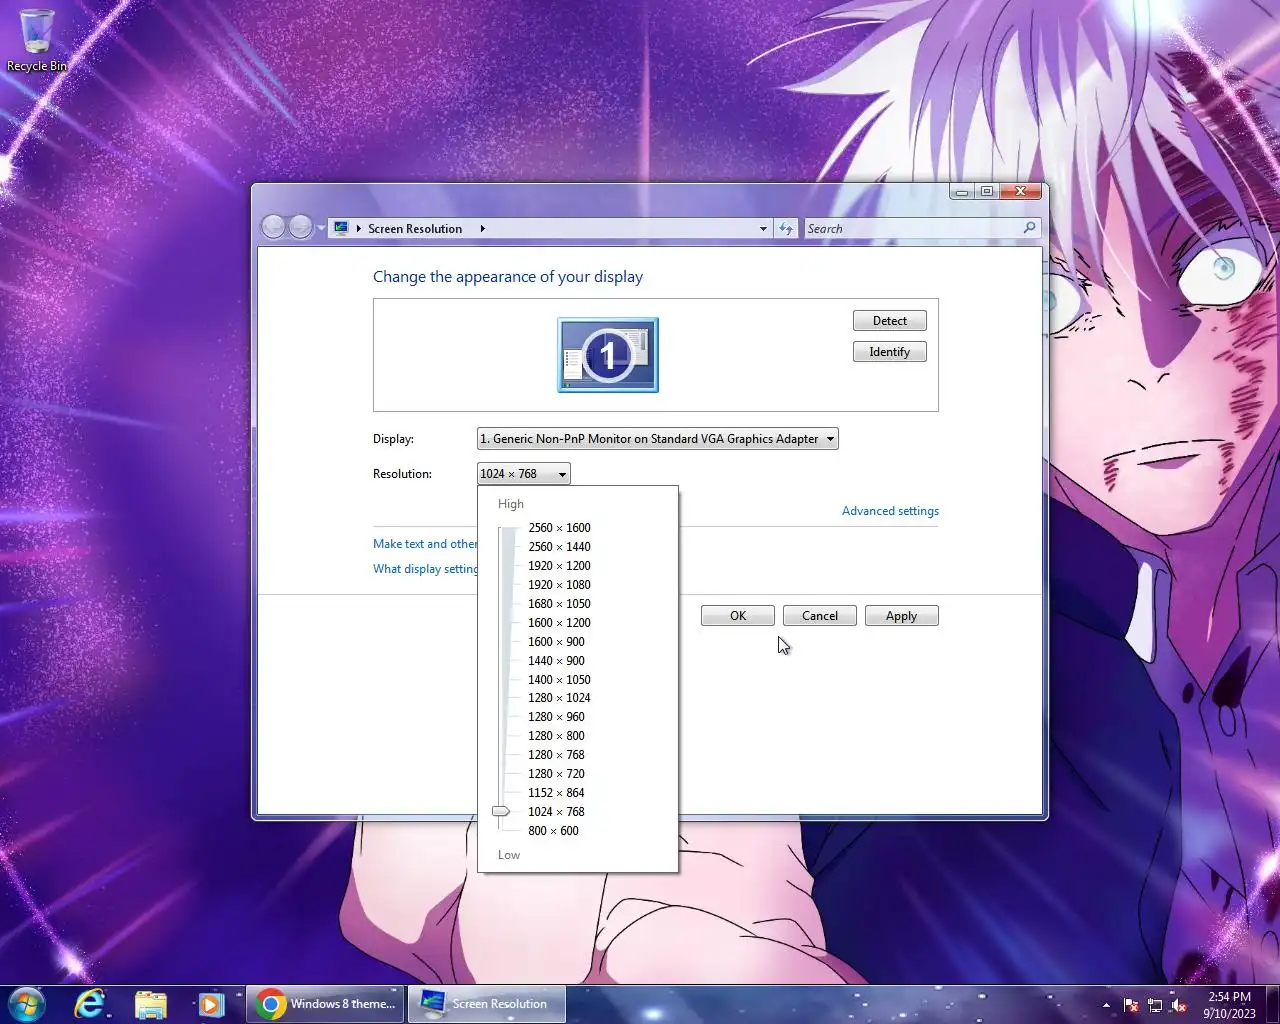Select monitor 1 display thumbnail
Image resolution: width=1280 pixels, height=1024 pixels.
[x=608, y=355]
